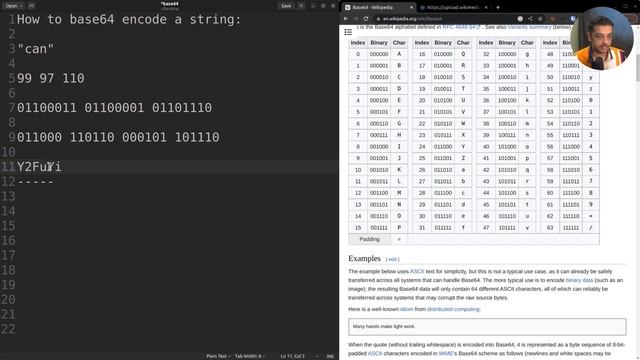
Task: Click the share page icon in address bar
Action: [530, 19]
